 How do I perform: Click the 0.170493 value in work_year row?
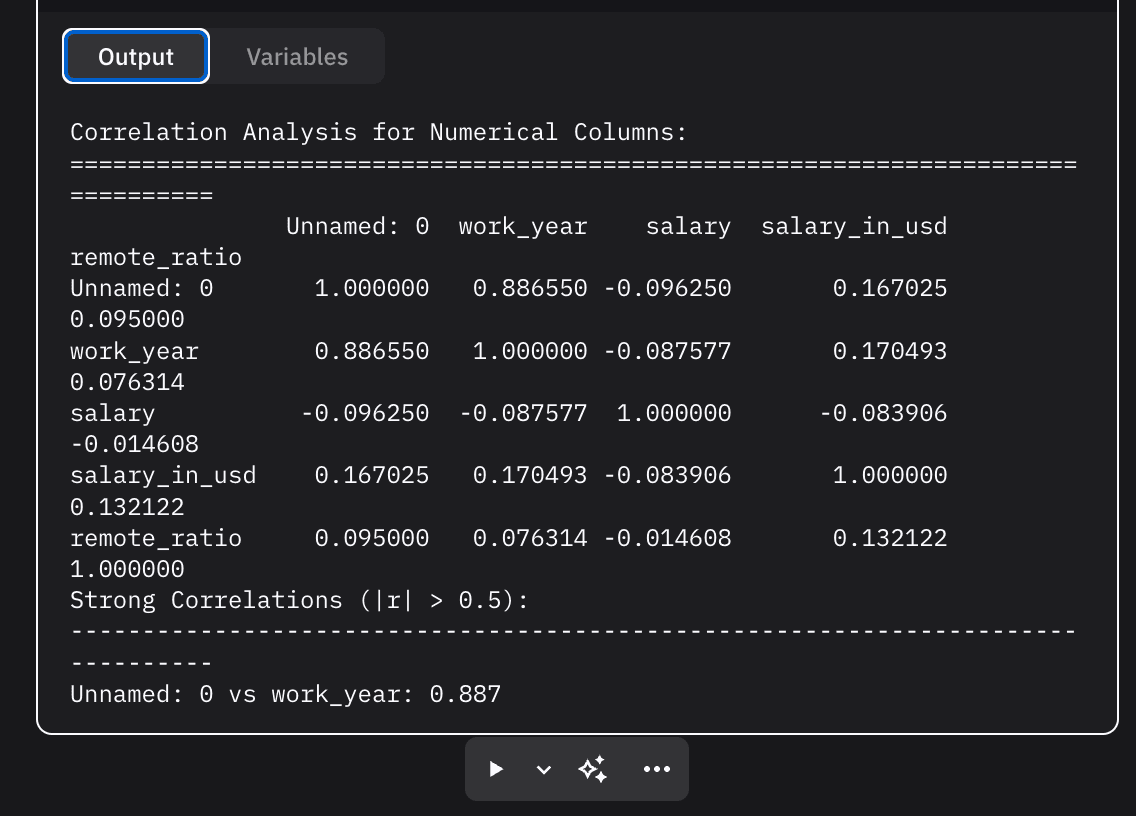tap(889, 352)
